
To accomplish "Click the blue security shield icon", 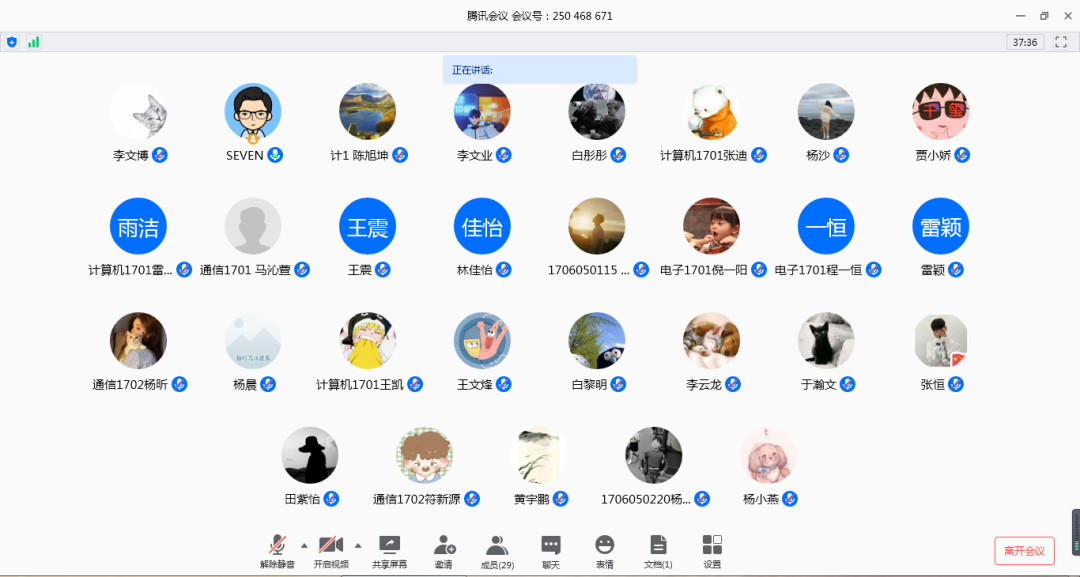I will click(x=12, y=42).
